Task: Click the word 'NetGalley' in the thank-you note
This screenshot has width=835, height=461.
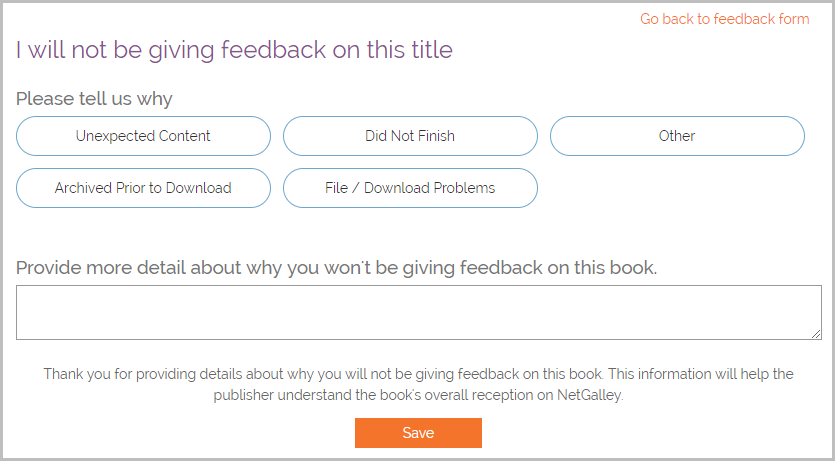Action: (x=590, y=395)
